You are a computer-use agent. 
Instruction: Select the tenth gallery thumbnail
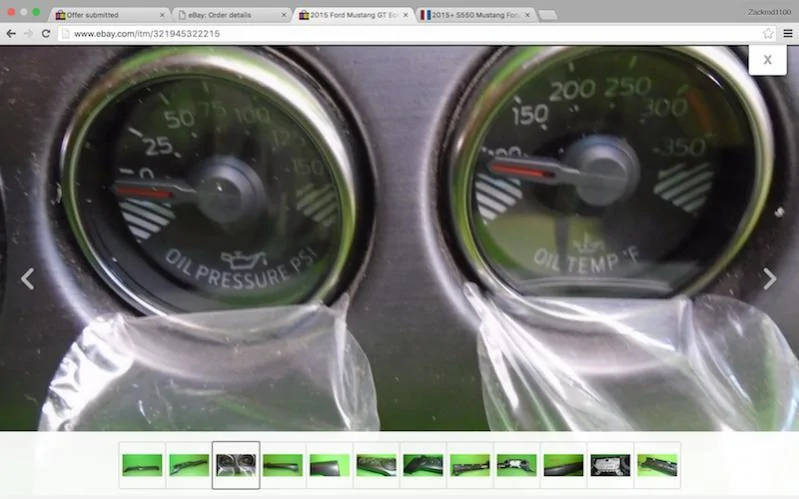tap(564, 465)
